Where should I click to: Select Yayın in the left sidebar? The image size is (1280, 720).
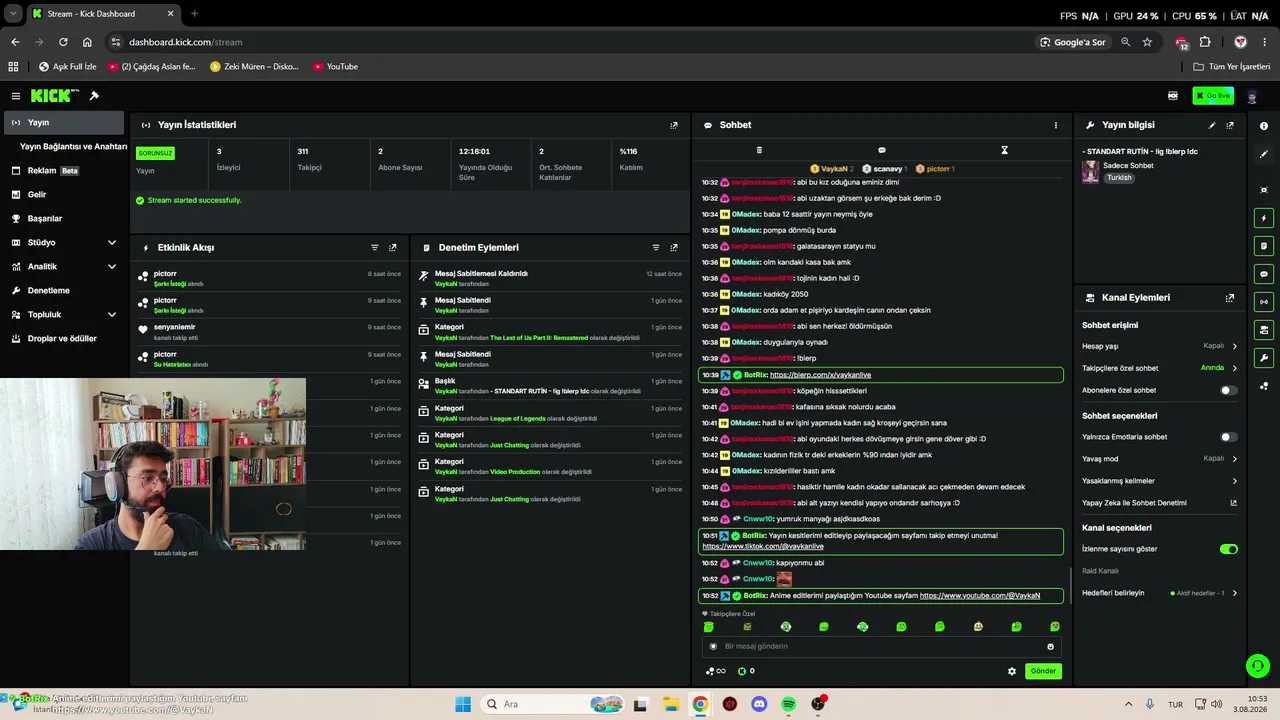(x=62, y=122)
